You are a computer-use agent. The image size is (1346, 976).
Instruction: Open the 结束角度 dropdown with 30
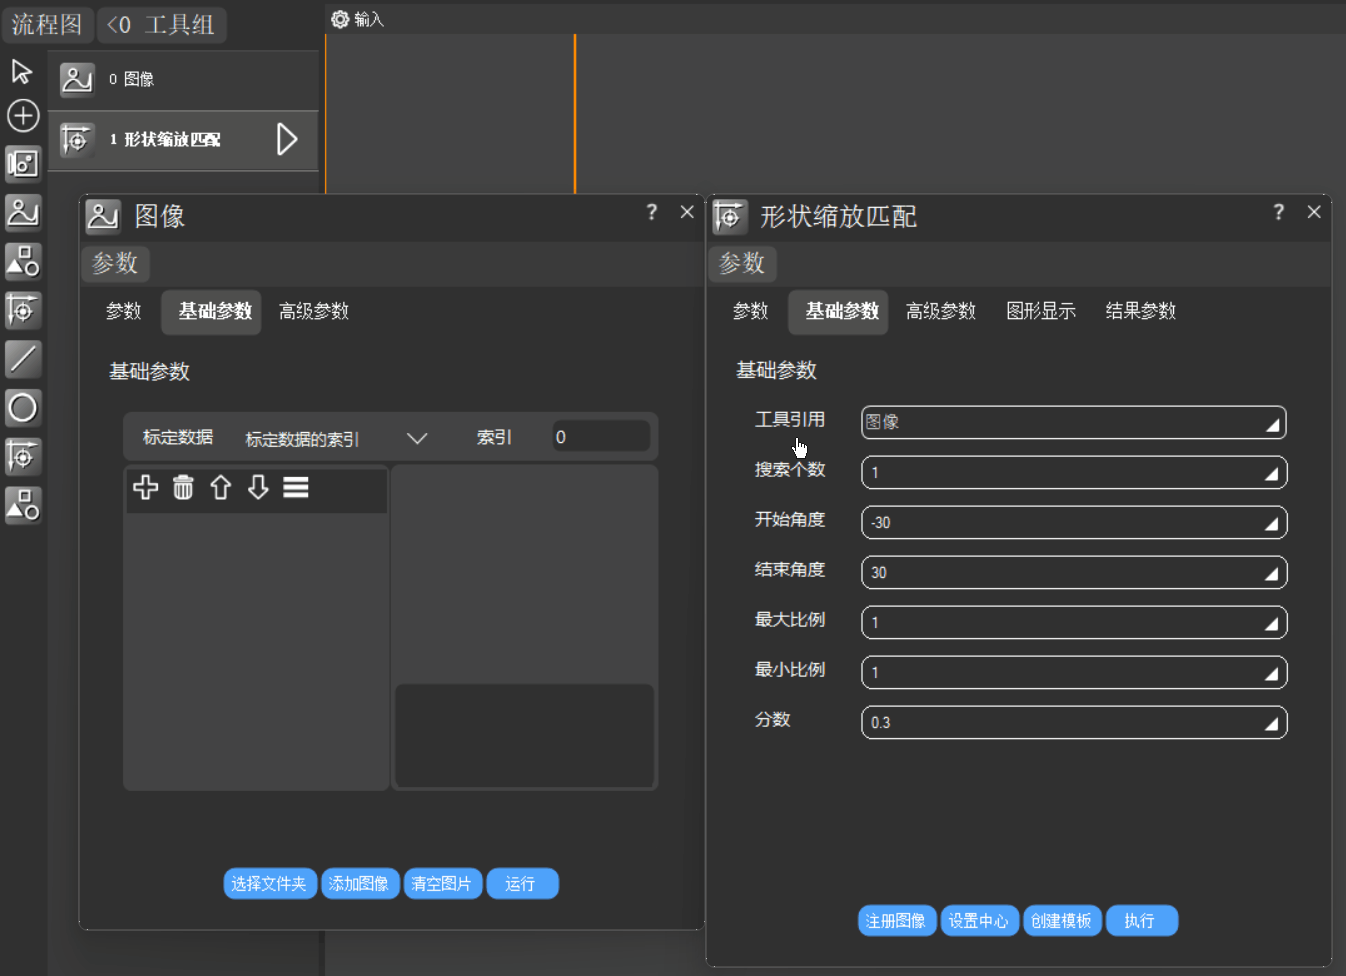tap(1074, 572)
